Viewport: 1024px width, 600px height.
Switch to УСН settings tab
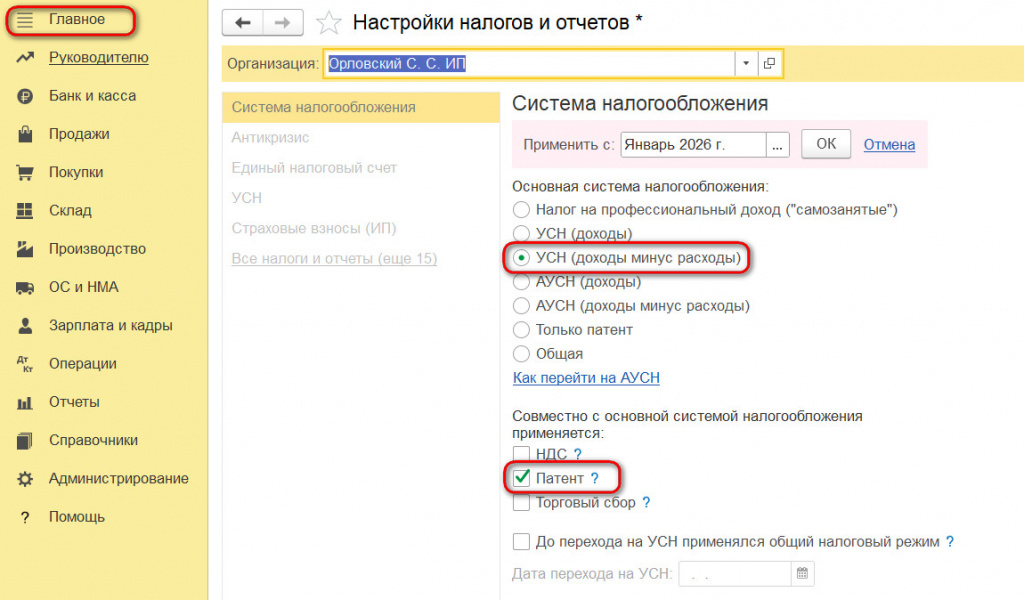pos(246,198)
